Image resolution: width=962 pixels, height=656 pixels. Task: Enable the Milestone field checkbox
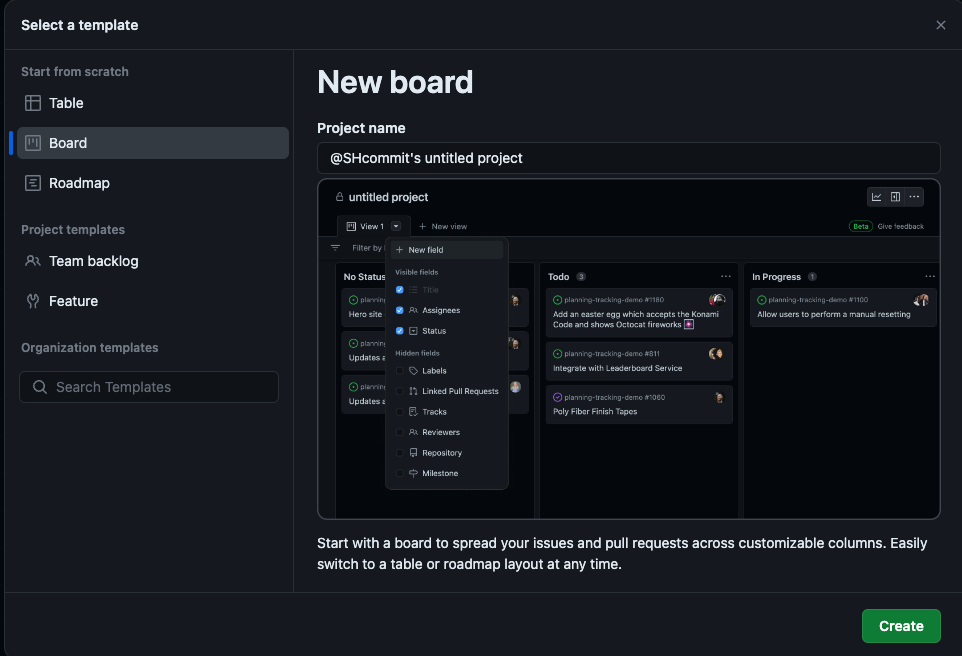point(399,473)
